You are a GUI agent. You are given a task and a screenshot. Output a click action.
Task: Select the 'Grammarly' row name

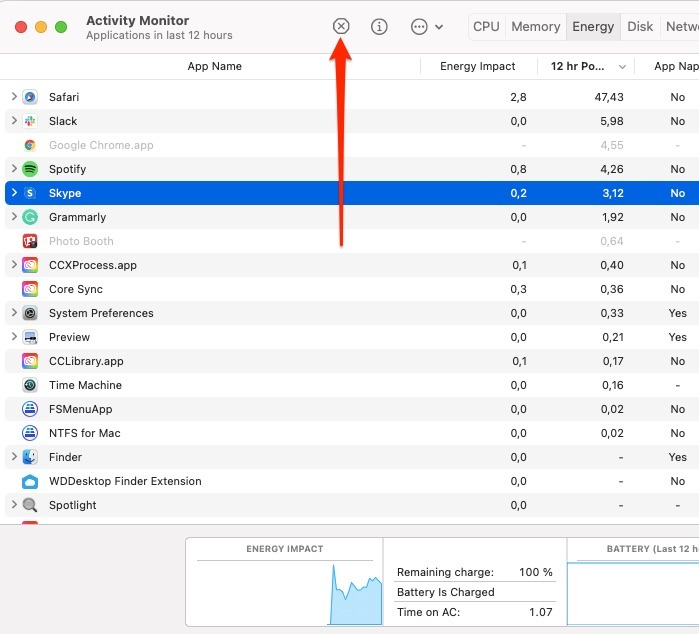(78, 218)
